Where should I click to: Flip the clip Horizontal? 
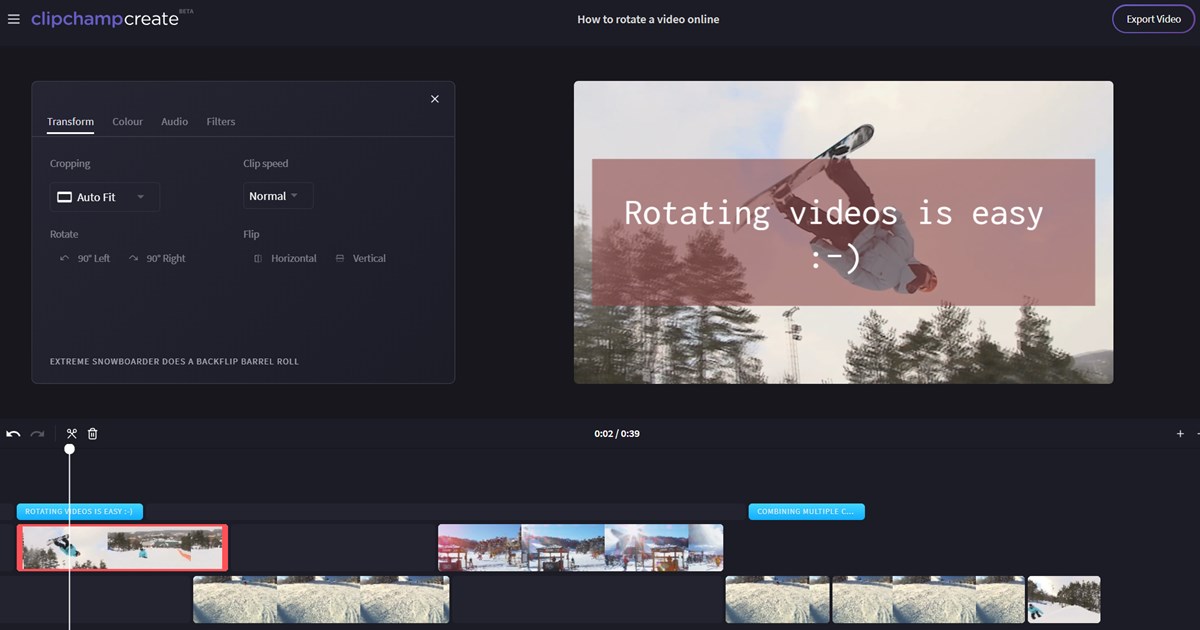tap(285, 258)
